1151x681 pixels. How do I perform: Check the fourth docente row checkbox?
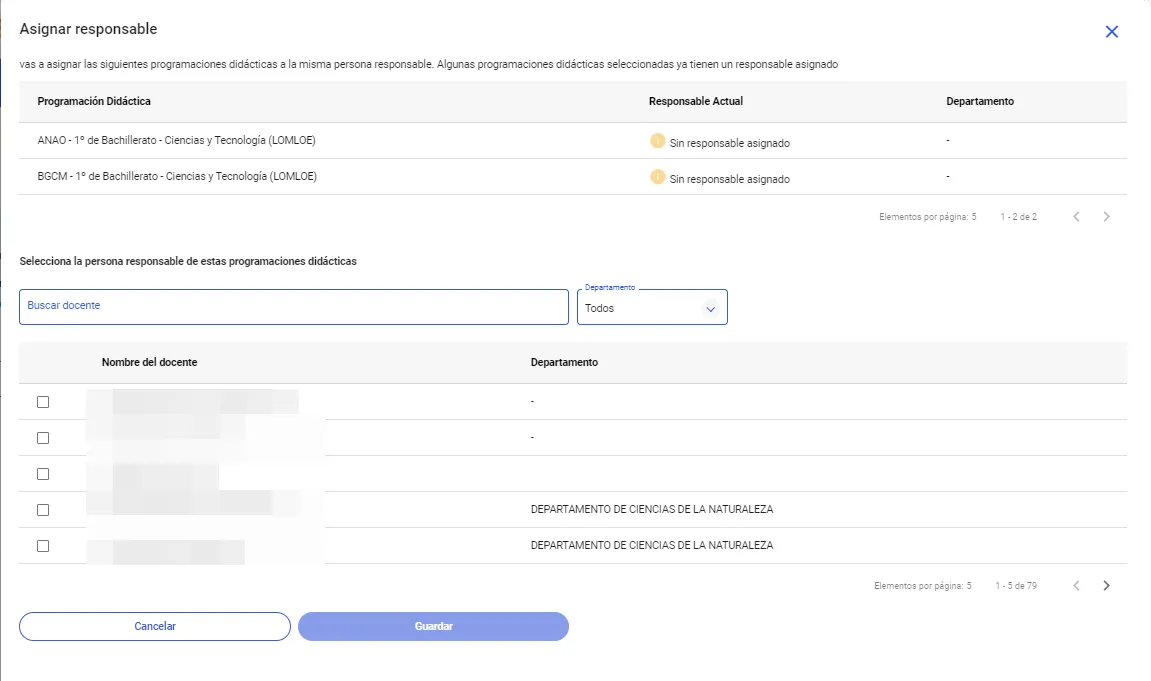point(41,509)
